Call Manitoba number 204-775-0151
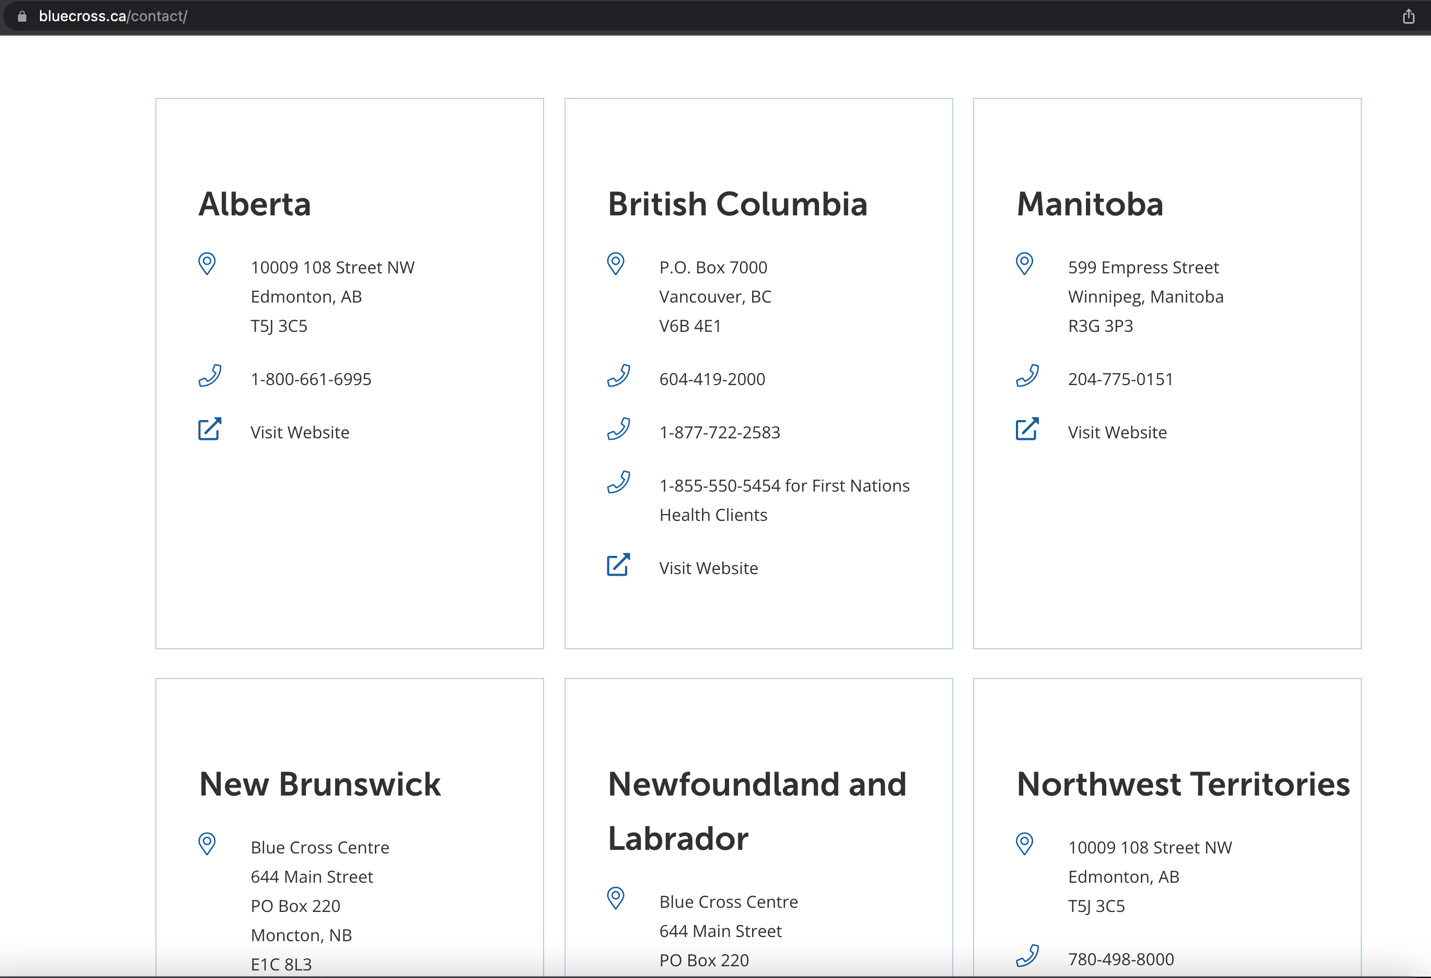The image size is (1431, 978). click(x=1121, y=379)
